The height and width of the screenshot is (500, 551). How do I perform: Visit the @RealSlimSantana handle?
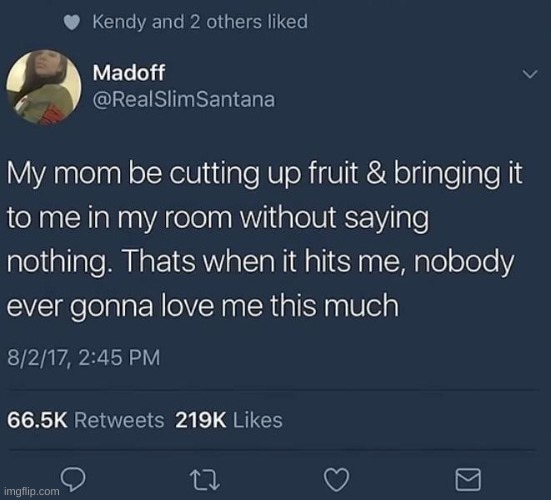coord(183,99)
